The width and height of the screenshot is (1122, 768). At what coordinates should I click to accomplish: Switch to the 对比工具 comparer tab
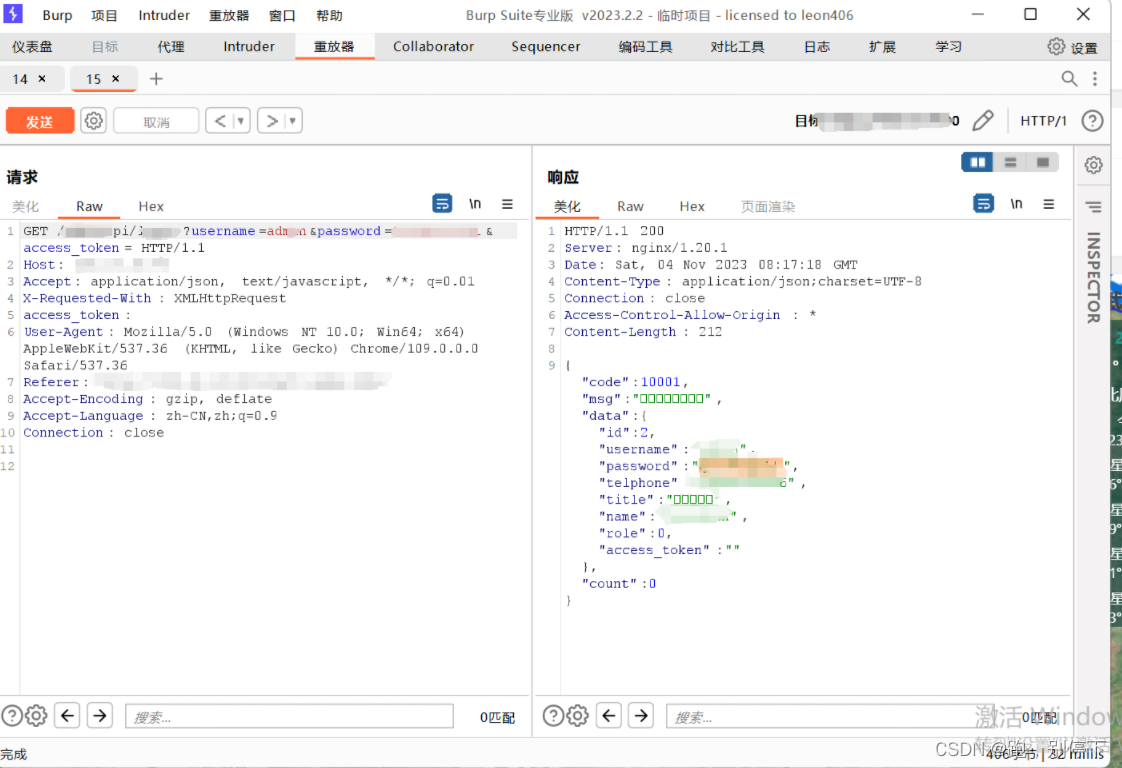(737, 47)
